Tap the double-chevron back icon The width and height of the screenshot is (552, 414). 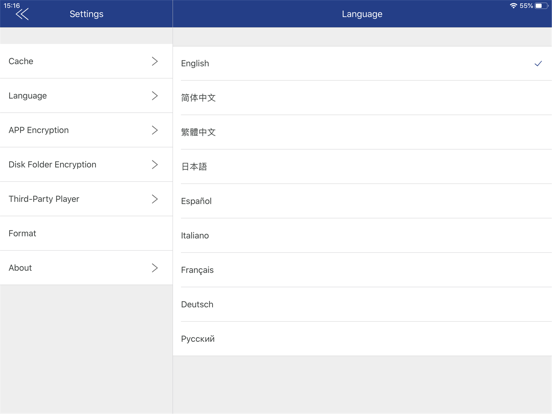[x=22, y=14]
